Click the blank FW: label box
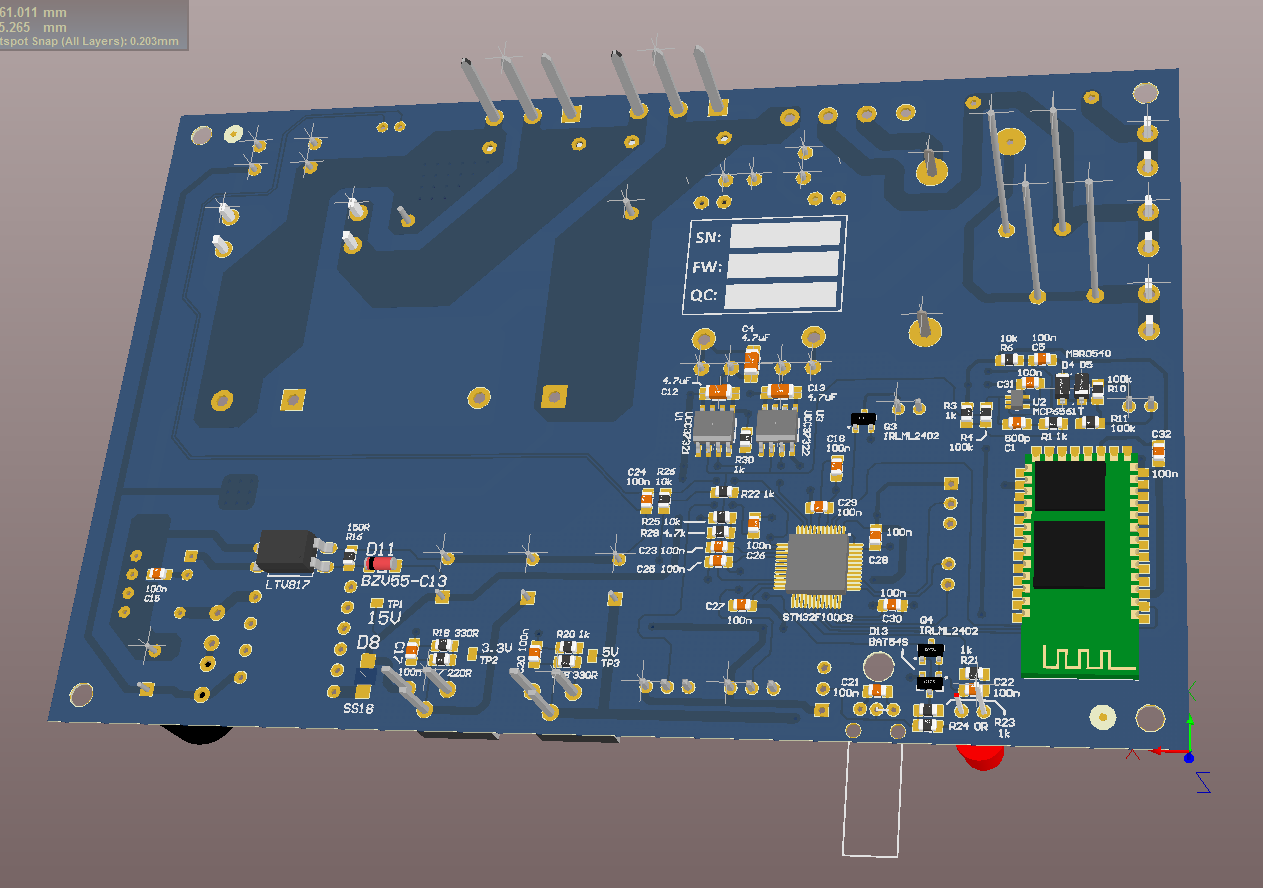The height and width of the screenshot is (888, 1263). tap(782, 265)
